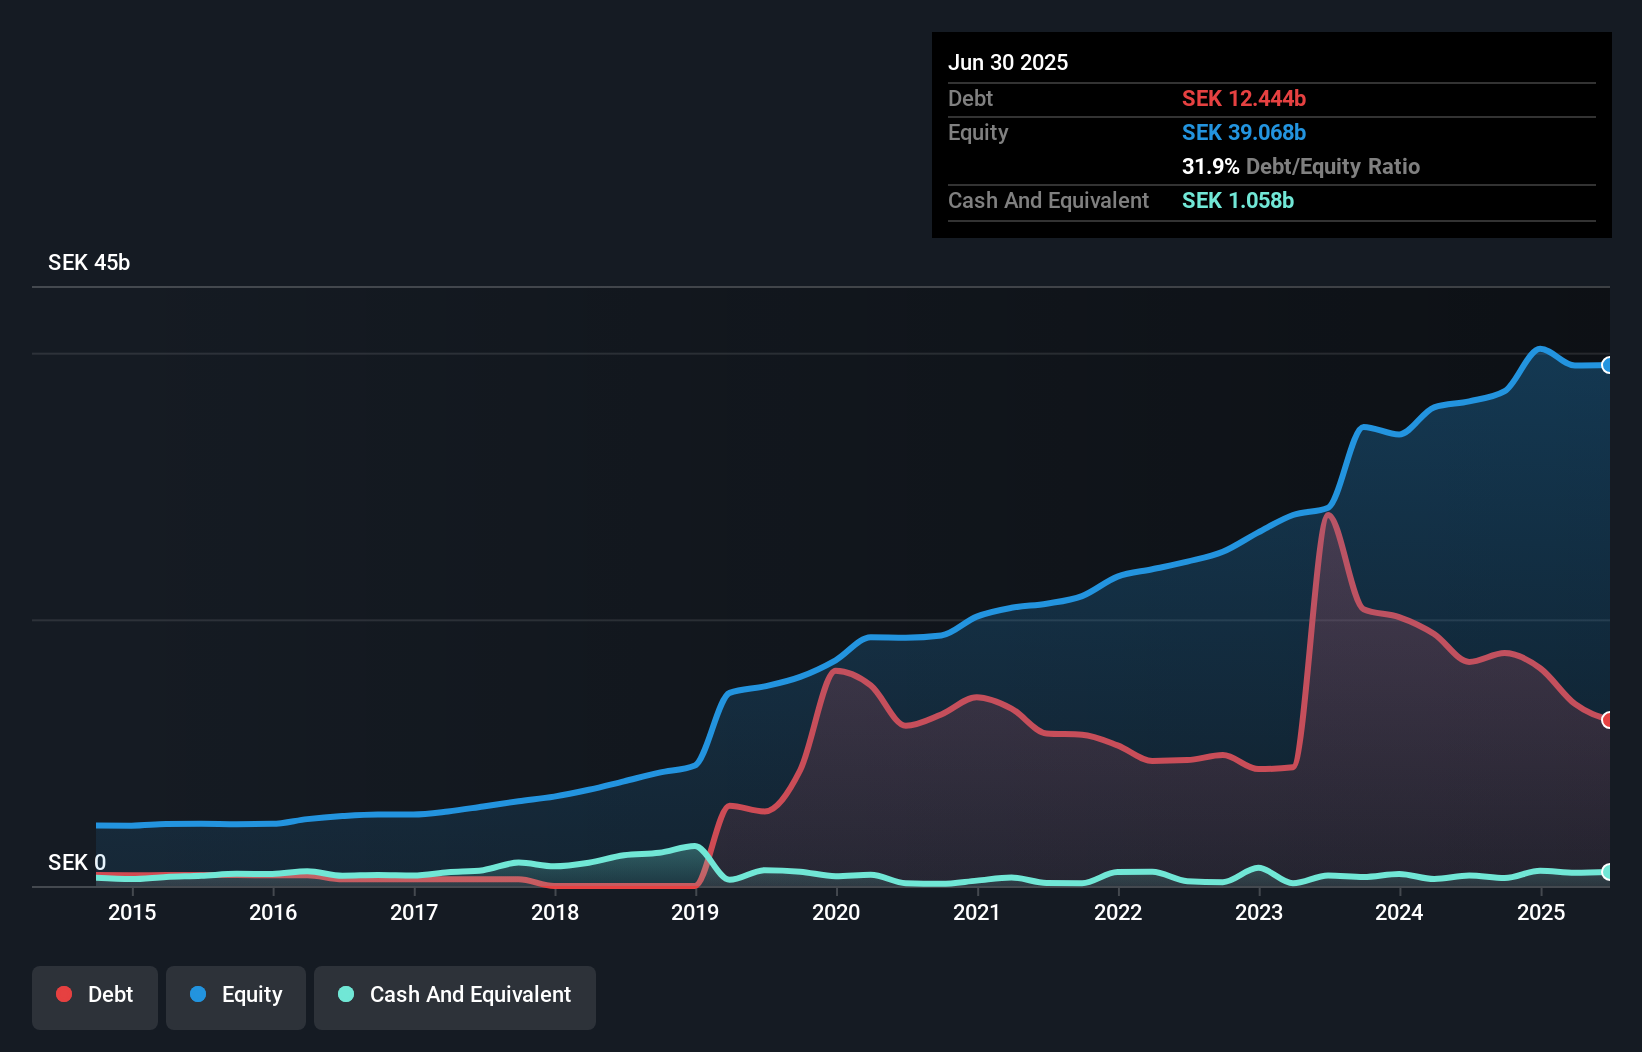Click the SEK 12.444b debt value
The image size is (1642, 1052).
(x=1244, y=98)
